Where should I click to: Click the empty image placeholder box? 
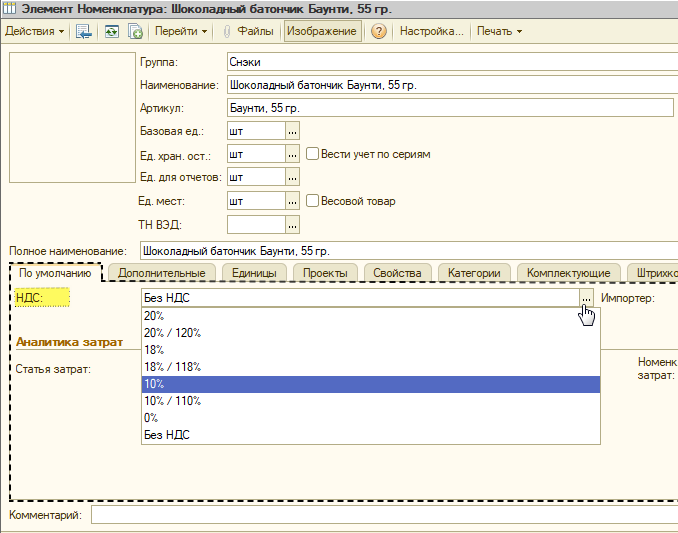[x=72, y=118]
